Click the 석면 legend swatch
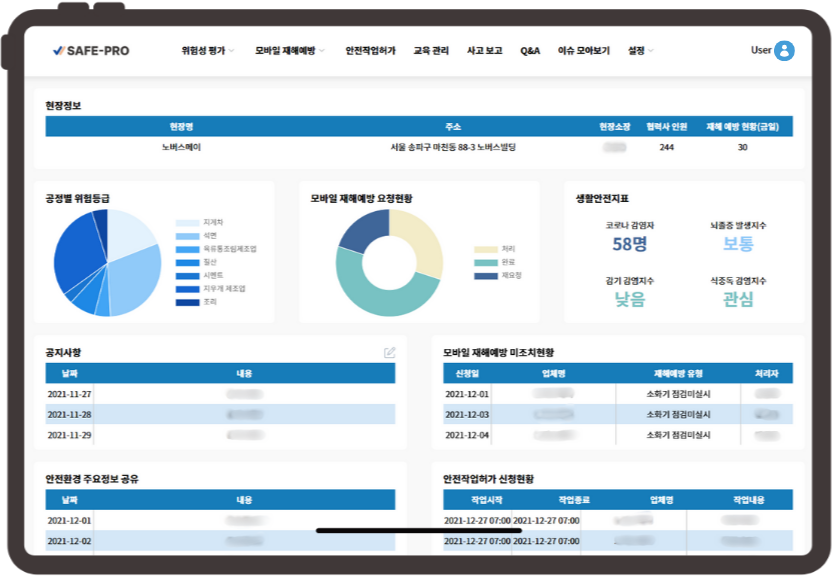 coord(187,235)
